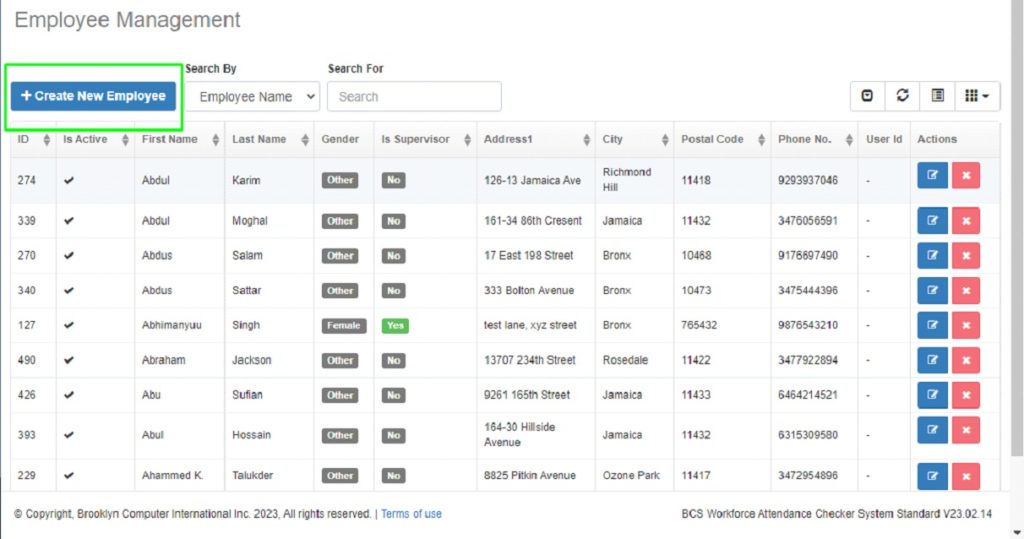Viewport: 1024px width, 539px height.
Task: Click Create New Employee button
Action: tap(93, 96)
